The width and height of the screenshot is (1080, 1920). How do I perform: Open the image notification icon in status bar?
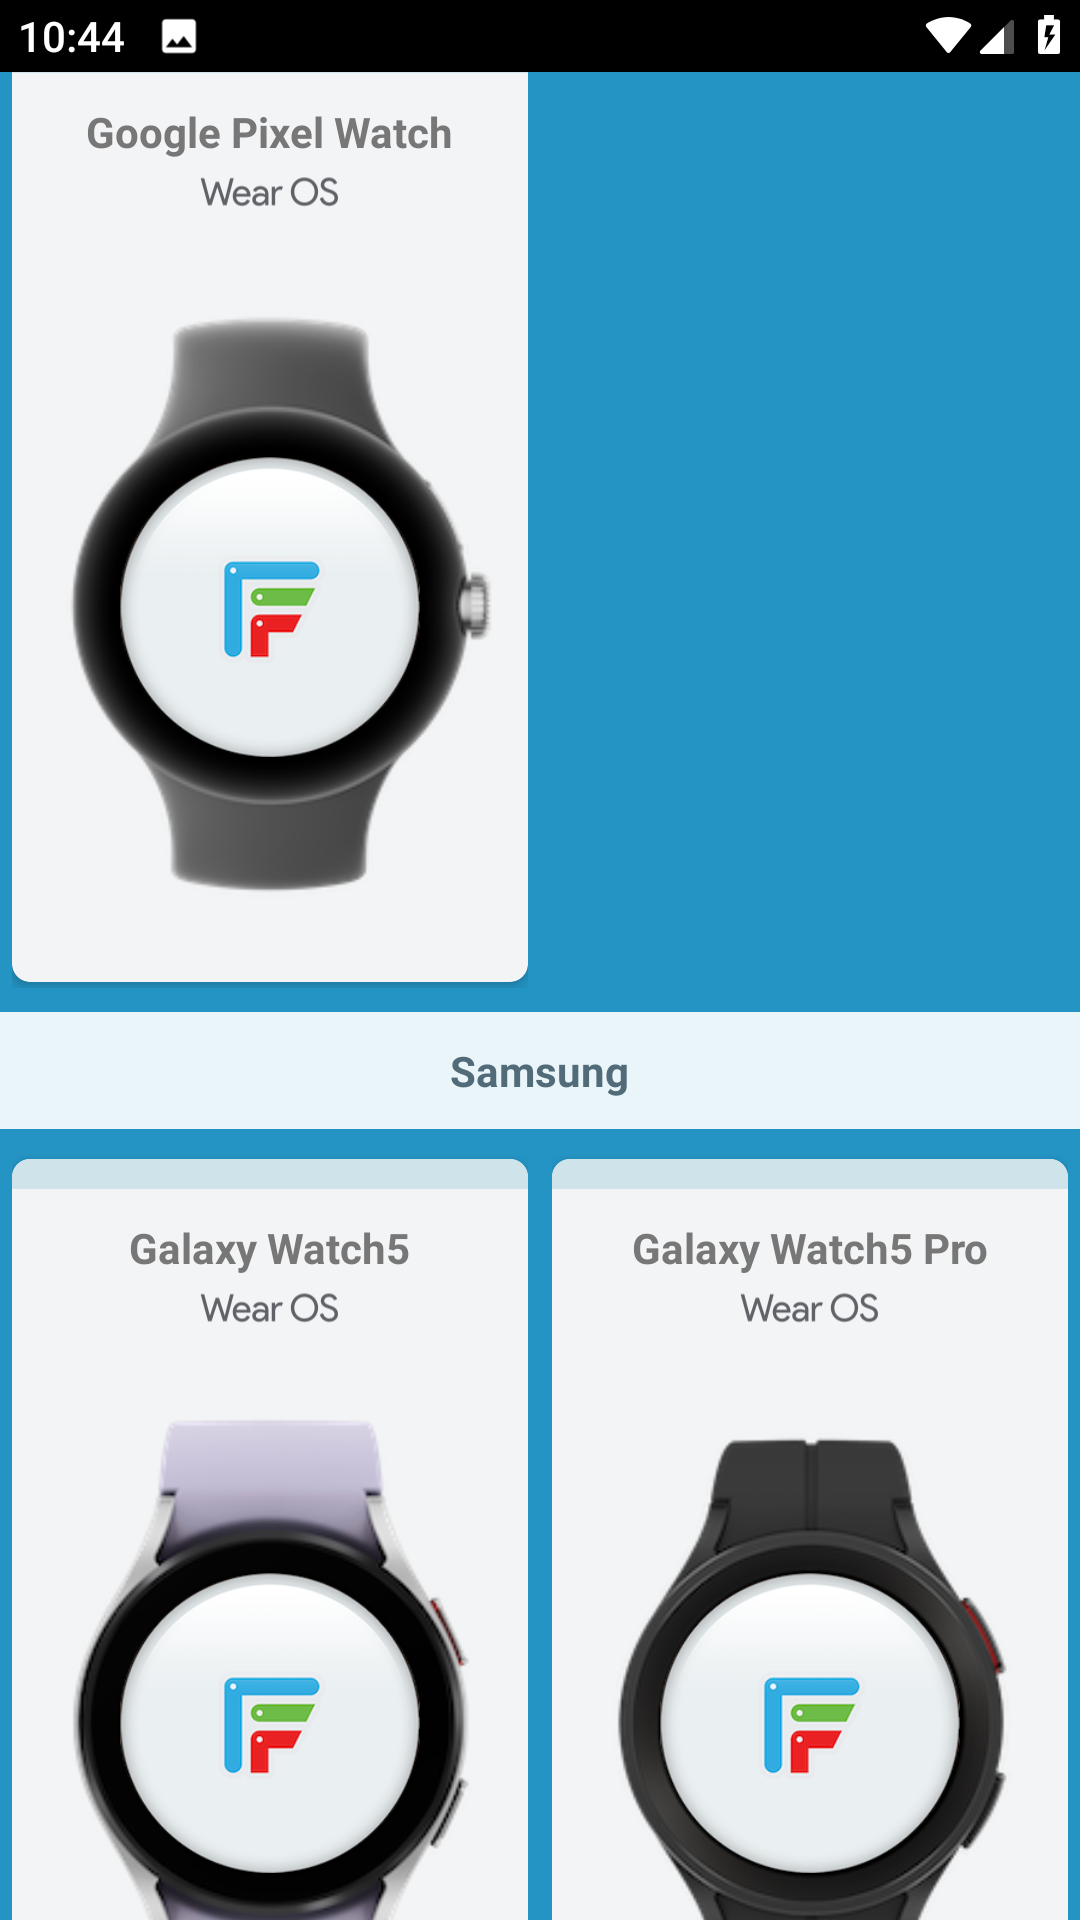179,37
